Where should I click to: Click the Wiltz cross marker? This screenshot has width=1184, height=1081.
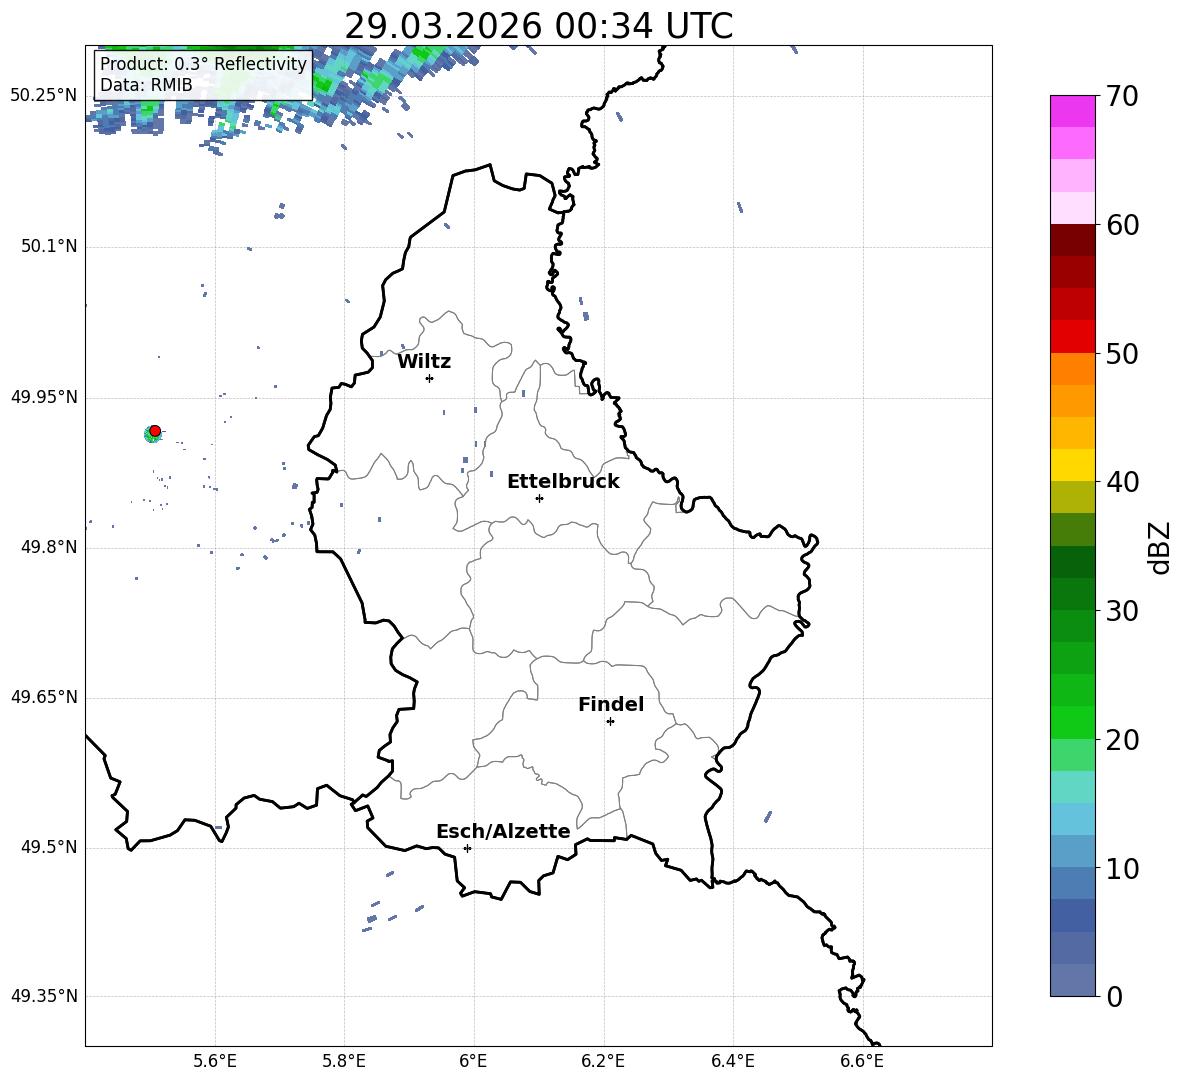tap(430, 378)
